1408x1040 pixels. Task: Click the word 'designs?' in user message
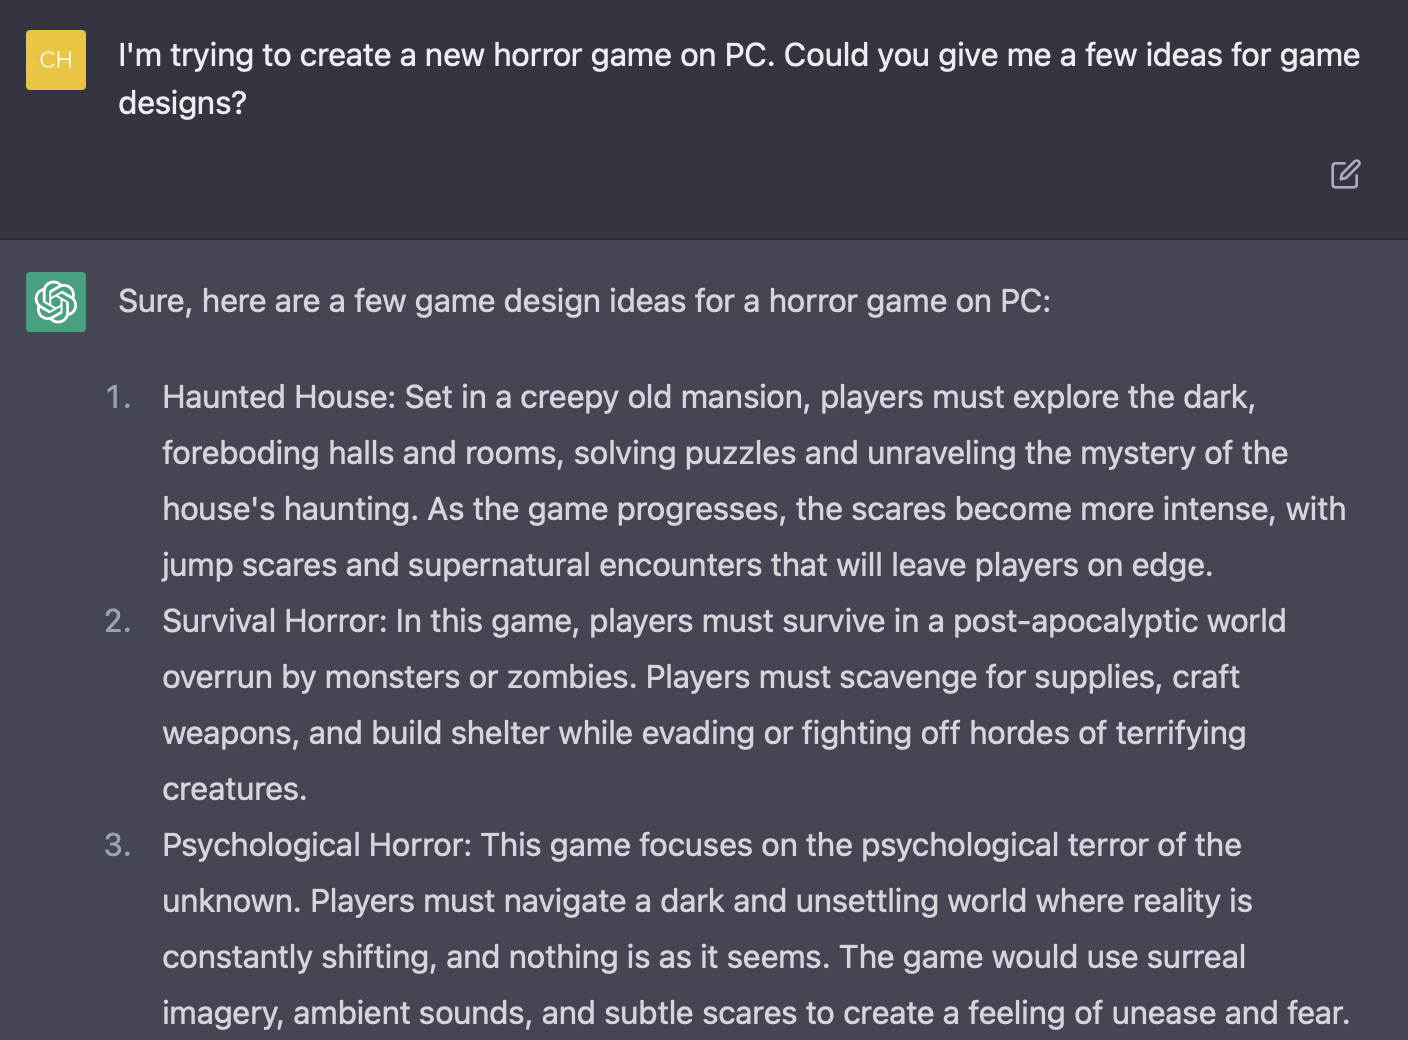tap(182, 103)
